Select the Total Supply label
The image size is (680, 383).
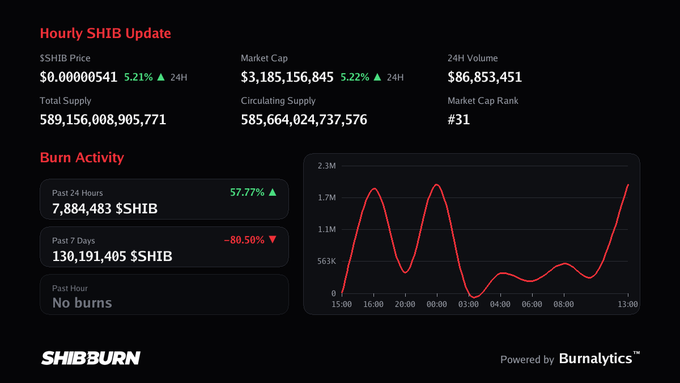(65, 101)
